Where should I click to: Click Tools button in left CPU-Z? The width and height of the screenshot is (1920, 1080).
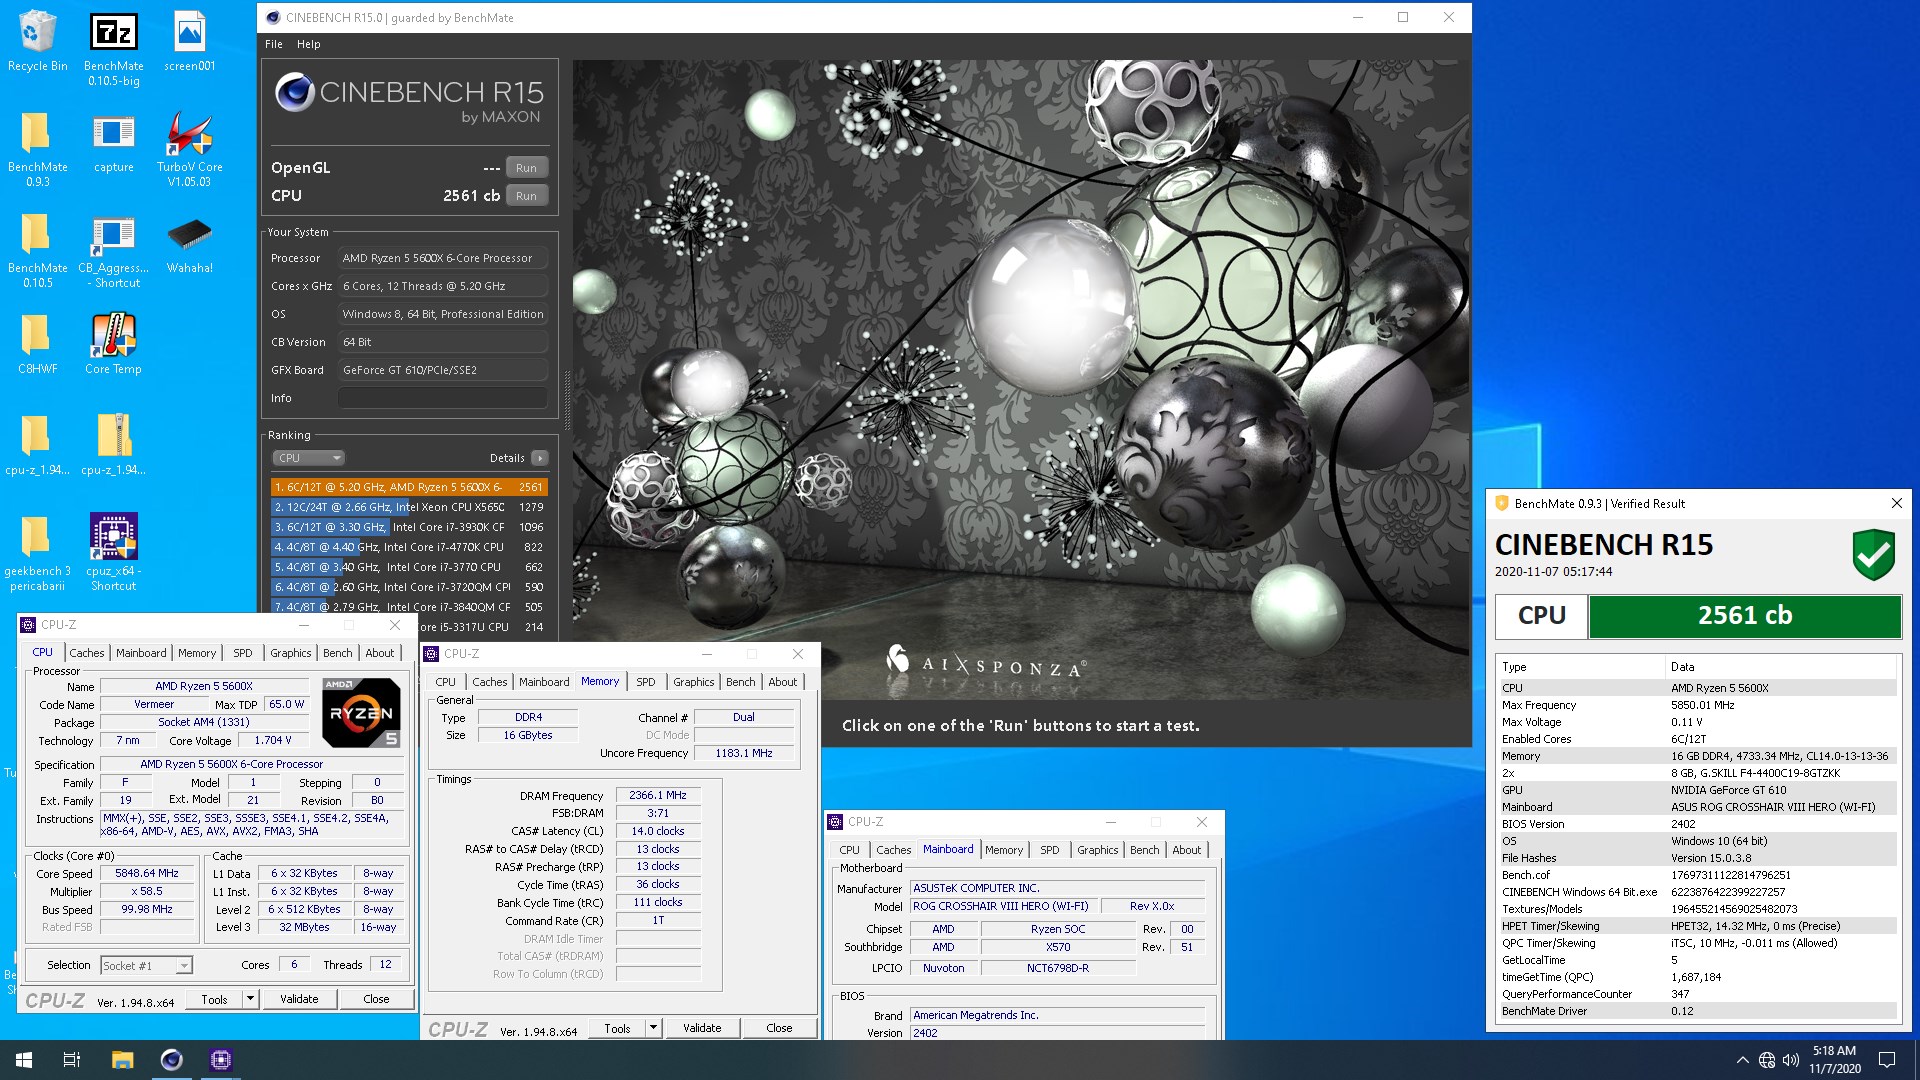pyautogui.click(x=214, y=999)
